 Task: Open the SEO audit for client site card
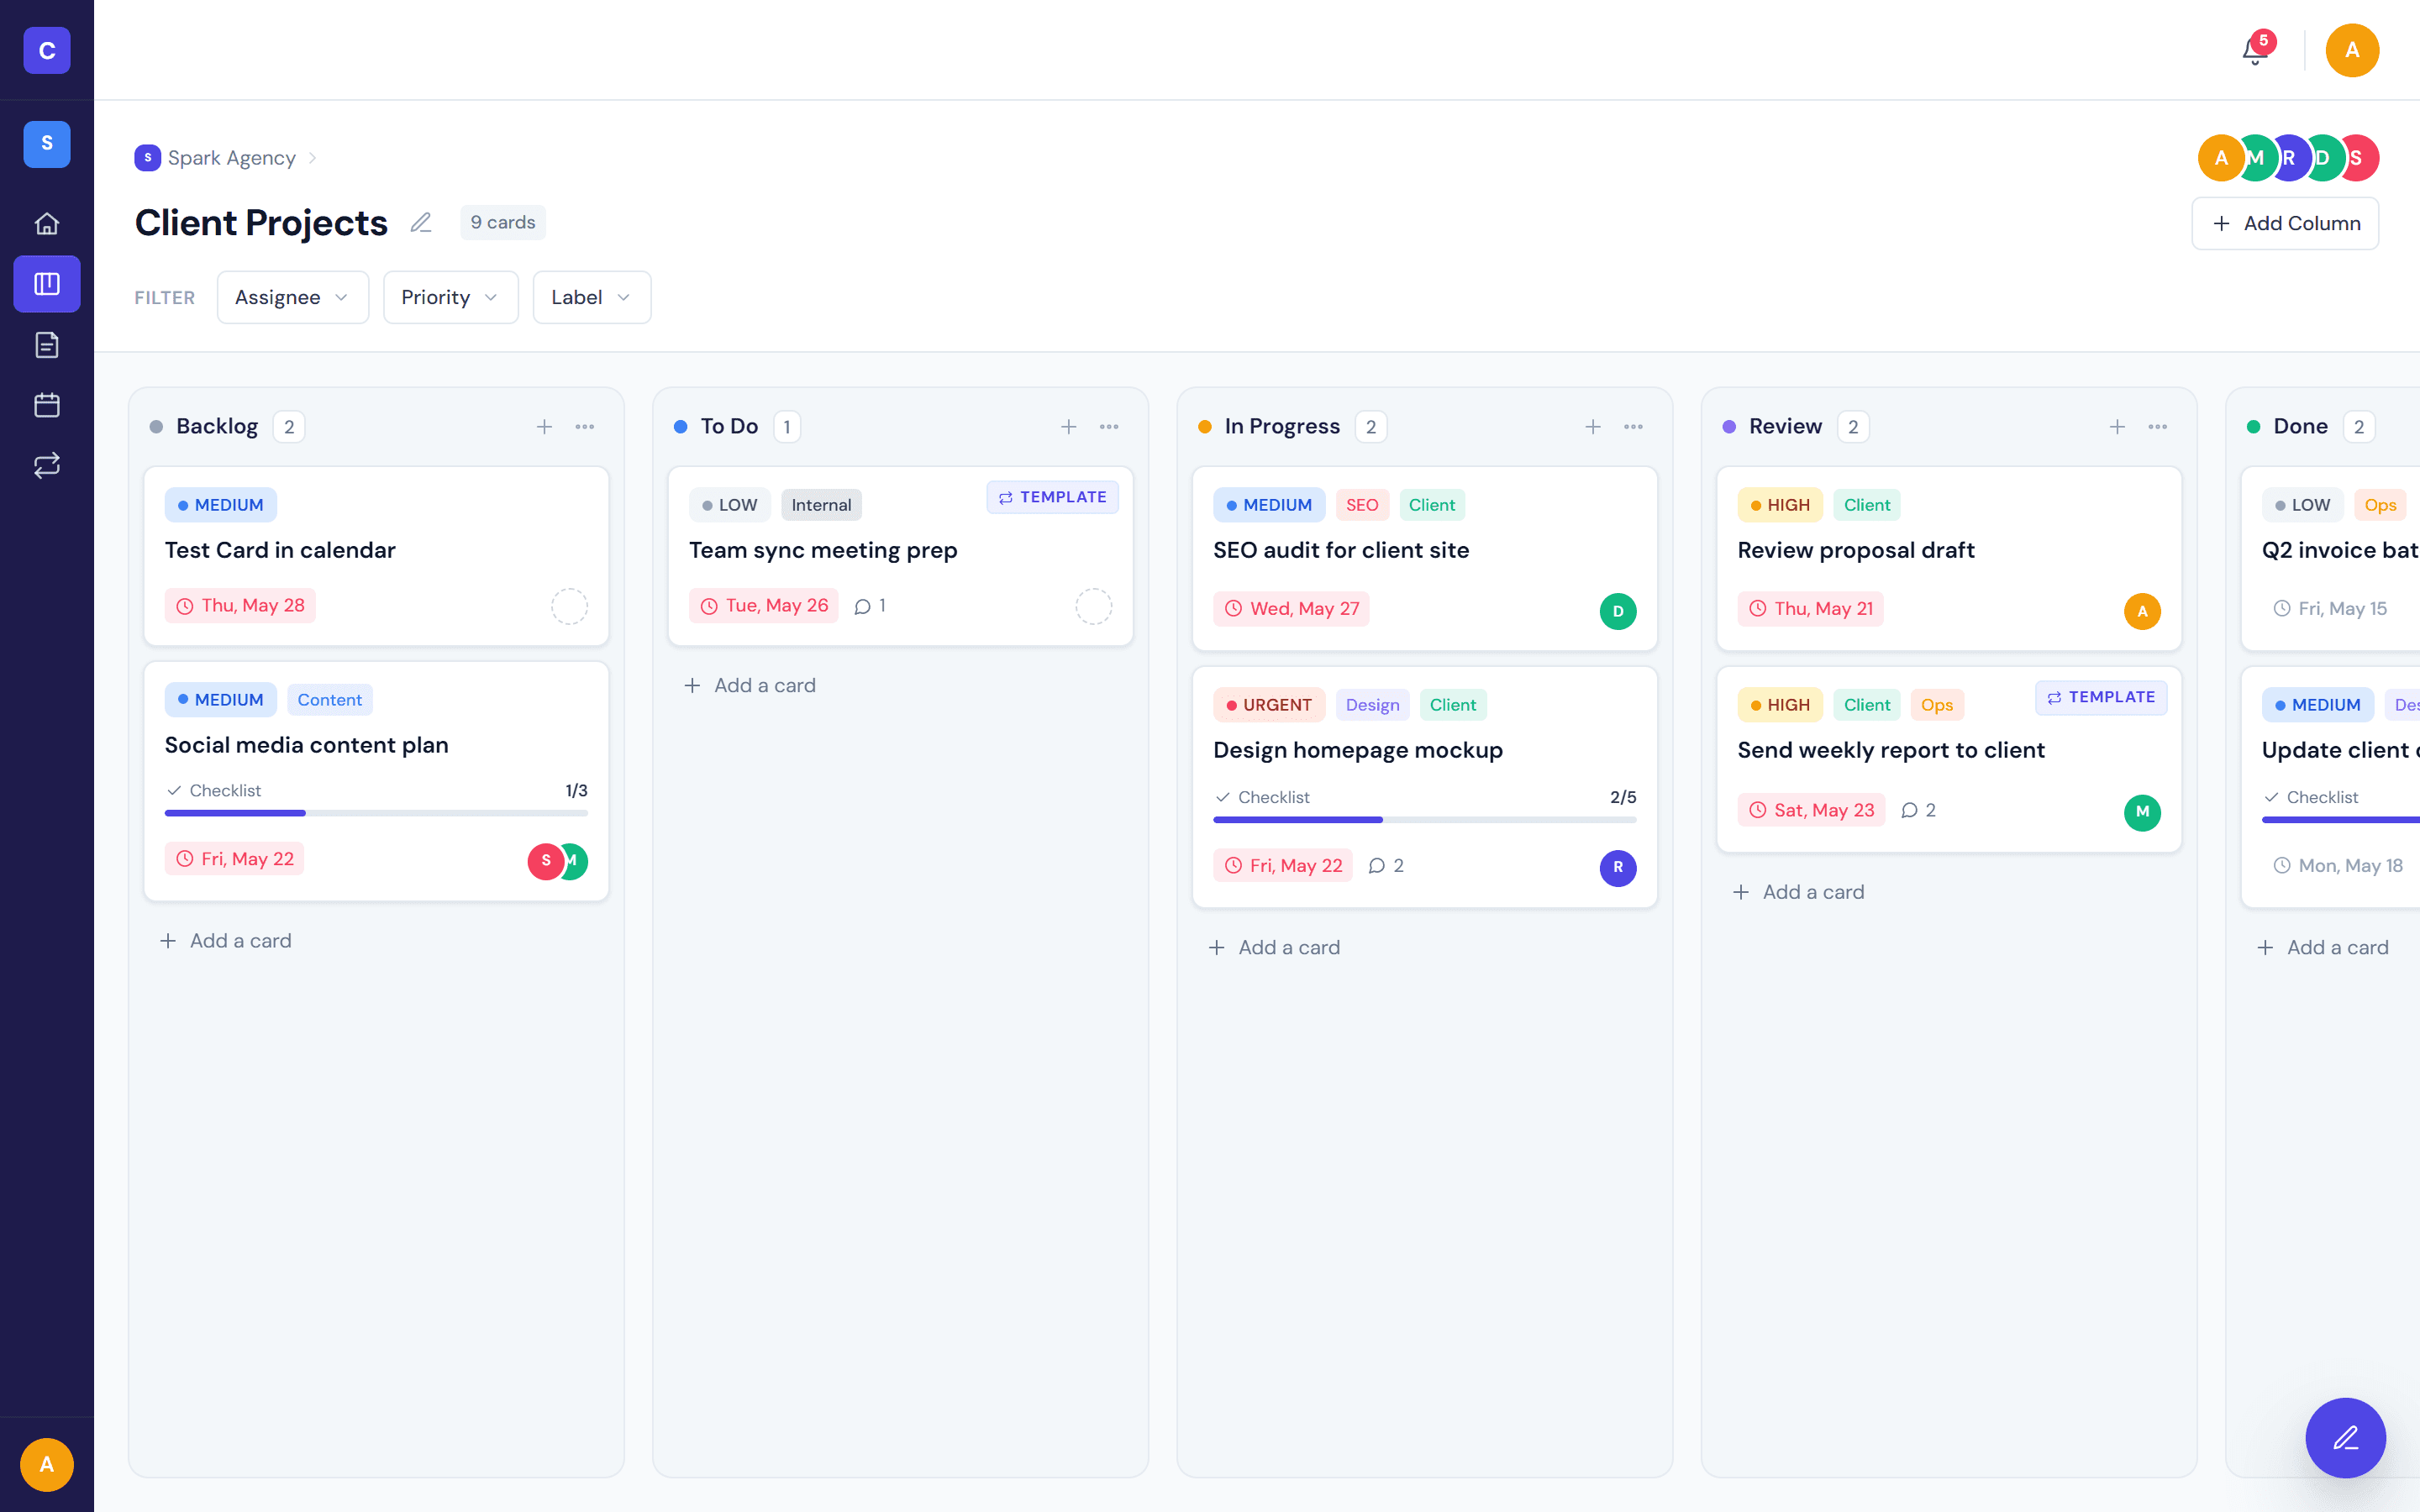1424,559
